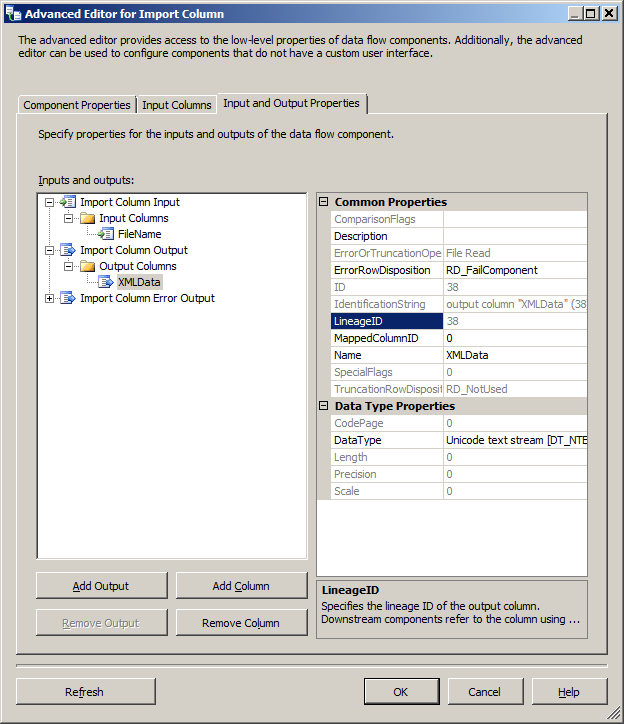Click the Refresh button

pyautogui.click(x=85, y=692)
